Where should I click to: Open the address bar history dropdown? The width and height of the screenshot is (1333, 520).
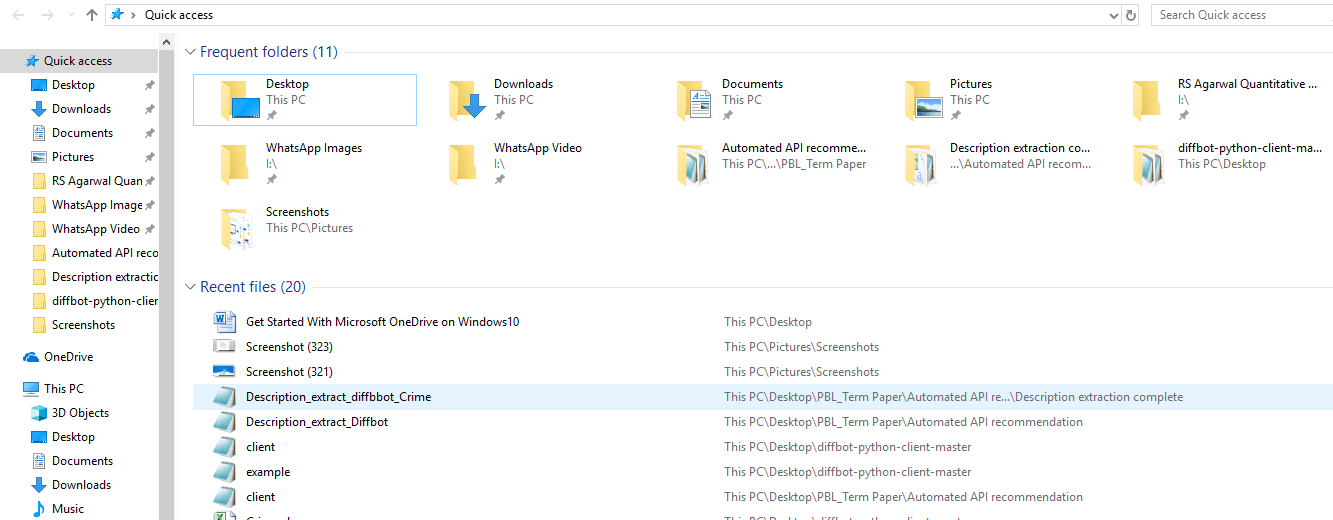point(1114,15)
